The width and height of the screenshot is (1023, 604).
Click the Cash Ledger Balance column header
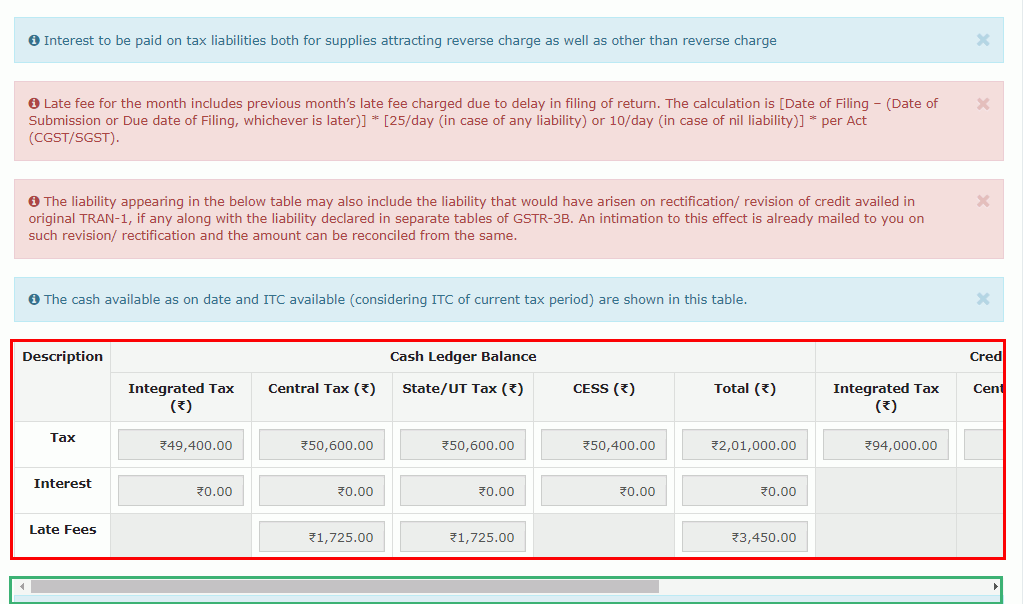point(463,357)
